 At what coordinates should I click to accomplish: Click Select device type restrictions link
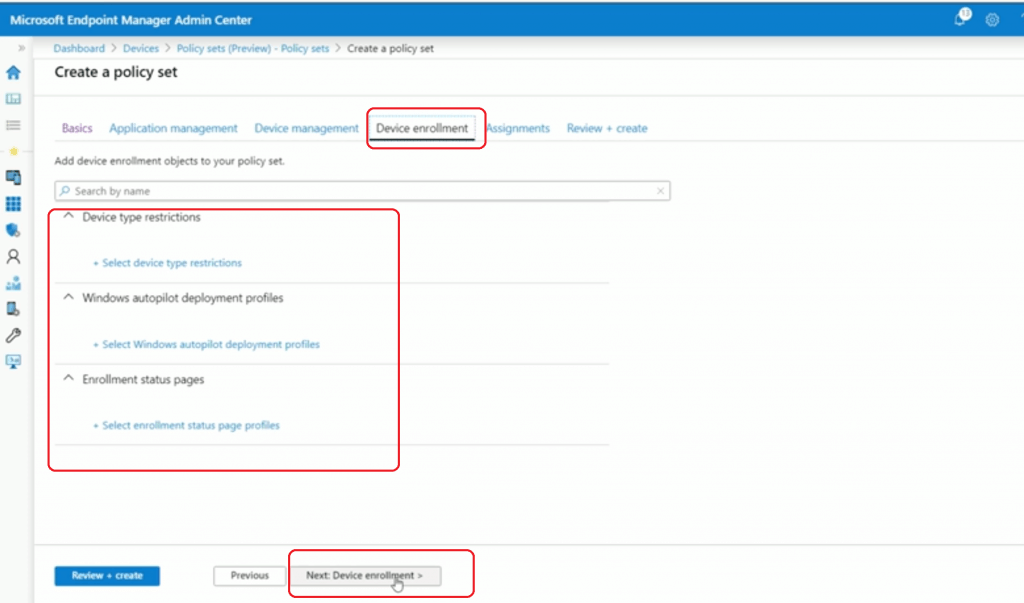[x=170, y=263]
